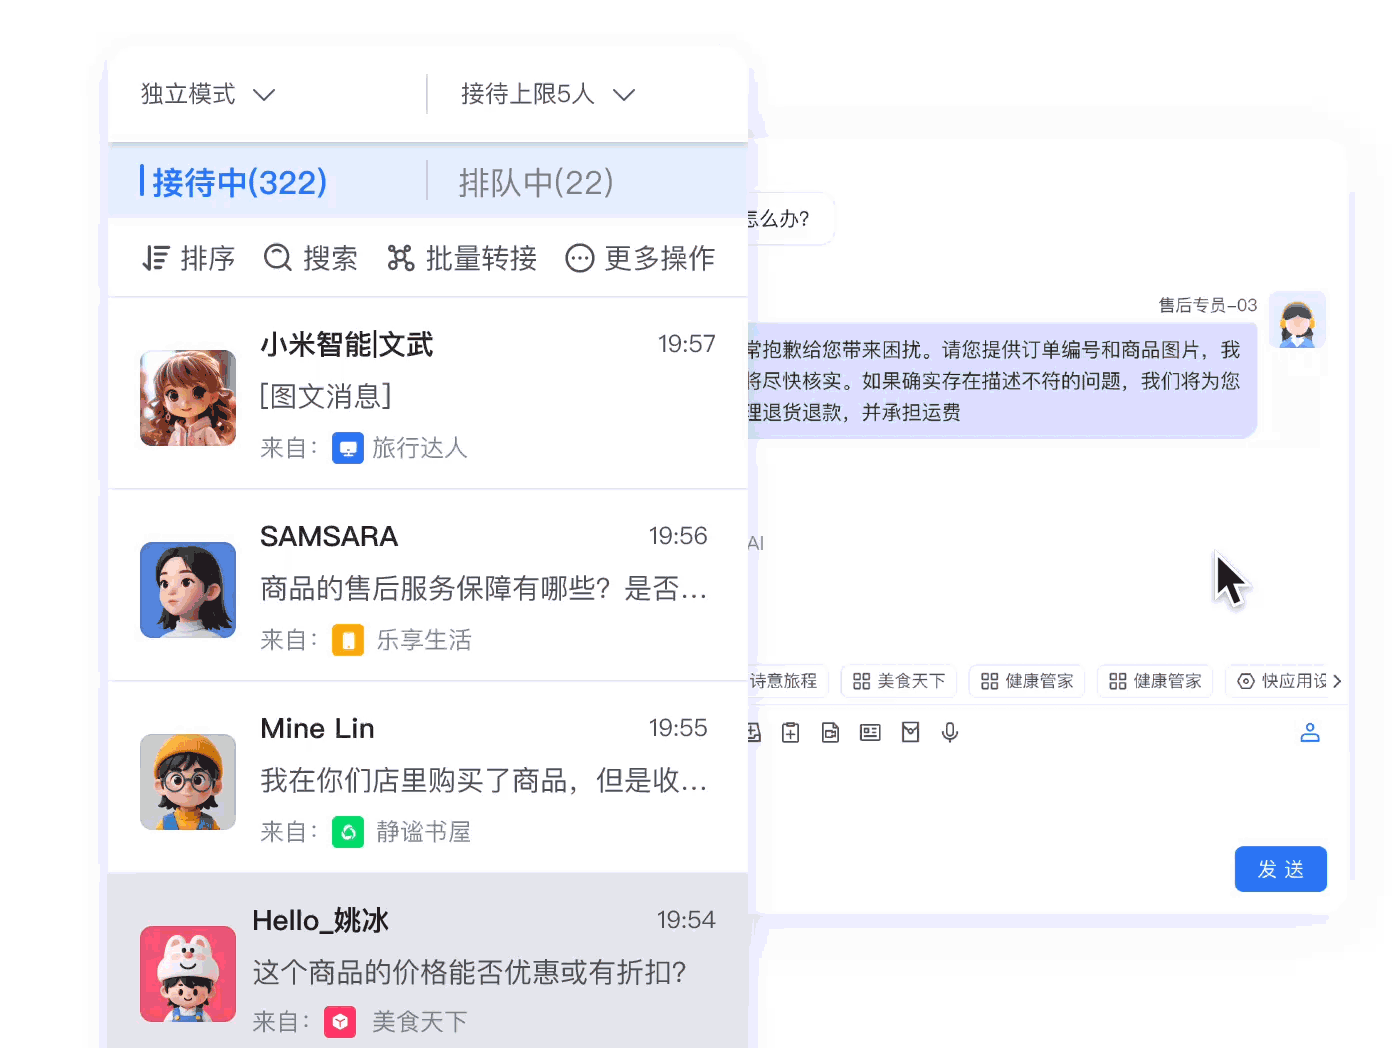This screenshot has height=1048, width=1392.
Task: Select the card/coupon icon in toolbar
Action: (870, 732)
